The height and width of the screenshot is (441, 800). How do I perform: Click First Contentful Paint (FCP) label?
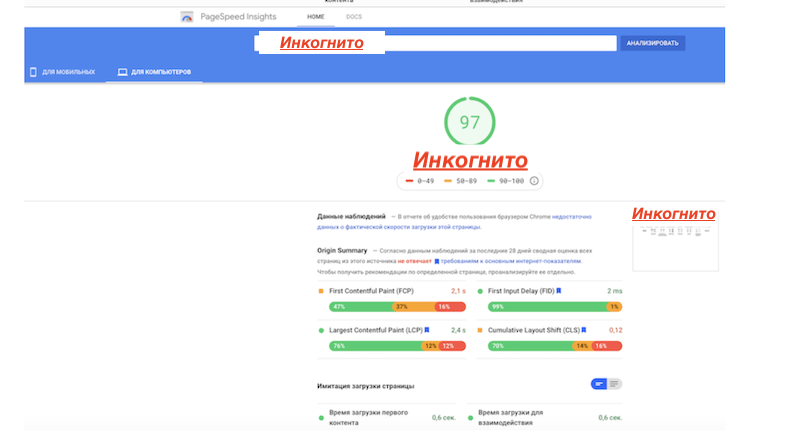371,291
